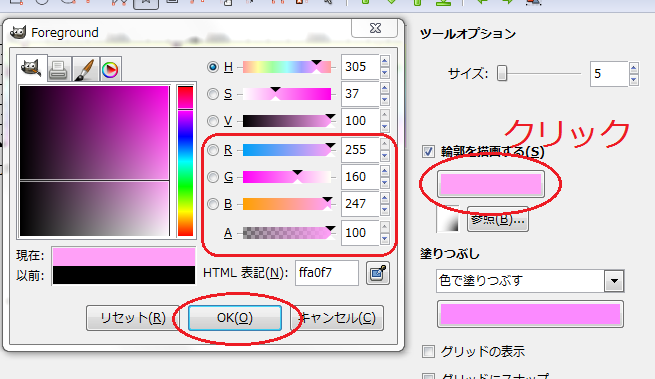Click the S value field showing 37
Viewport: 655px width, 379px height.
tap(360, 94)
